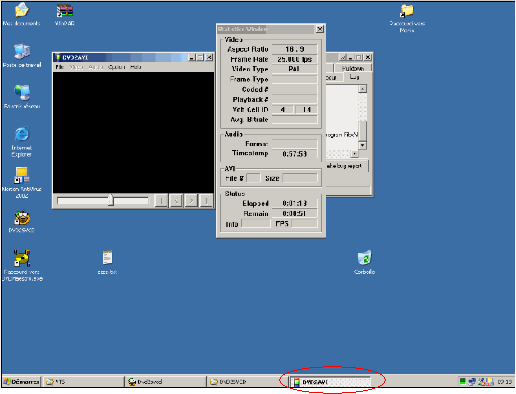Image resolution: width=516 pixels, height=394 pixels.
Task: Click the taskbar clock
Action: [504, 382]
